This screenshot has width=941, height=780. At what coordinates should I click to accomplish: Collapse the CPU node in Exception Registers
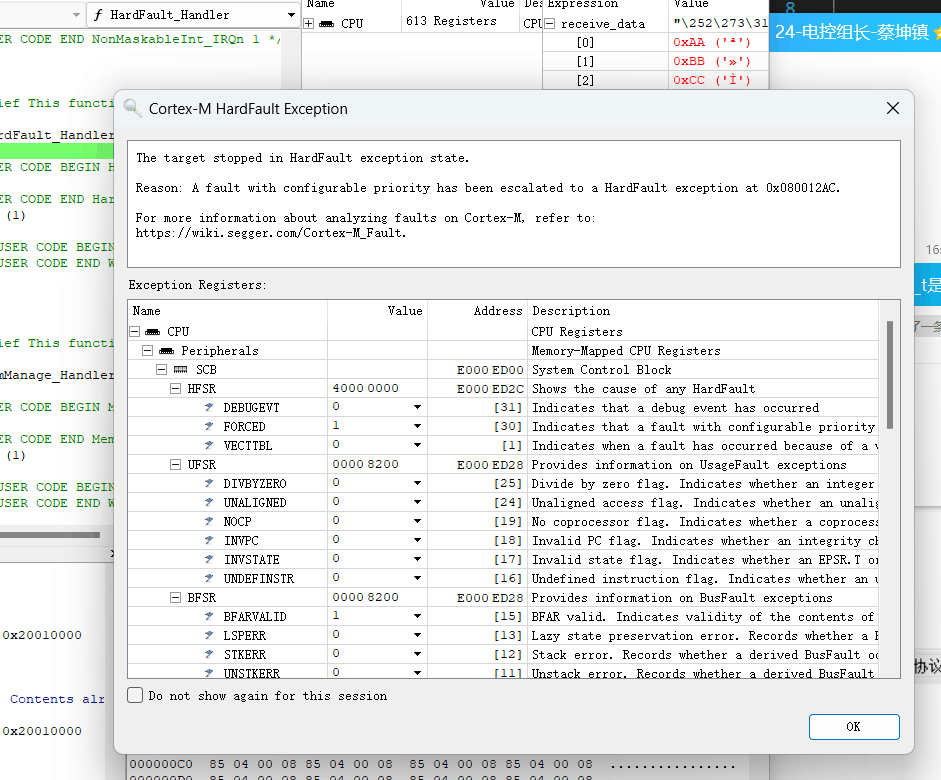pos(135,332)
